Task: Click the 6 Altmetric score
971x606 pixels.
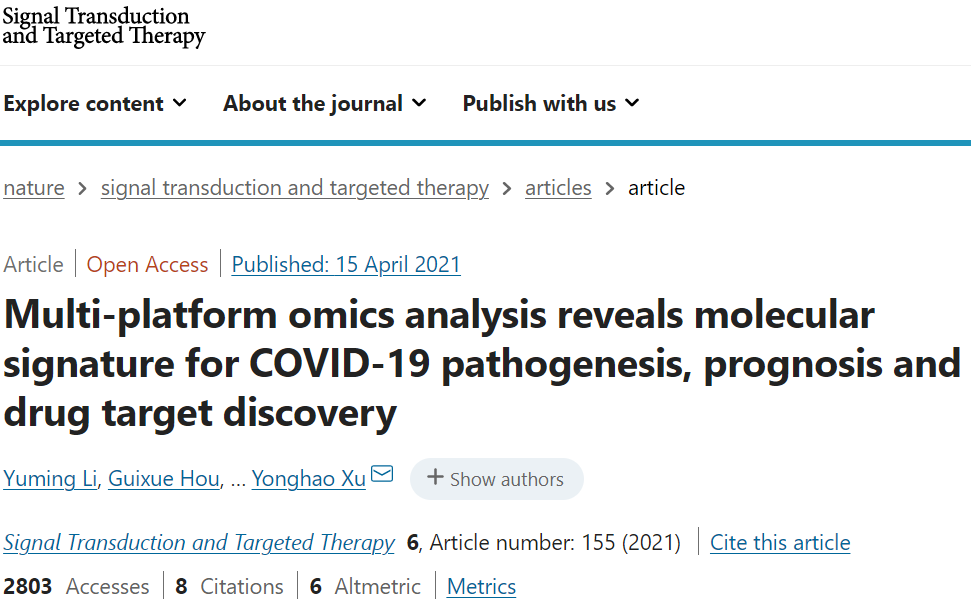Action: tap(365, 586)
